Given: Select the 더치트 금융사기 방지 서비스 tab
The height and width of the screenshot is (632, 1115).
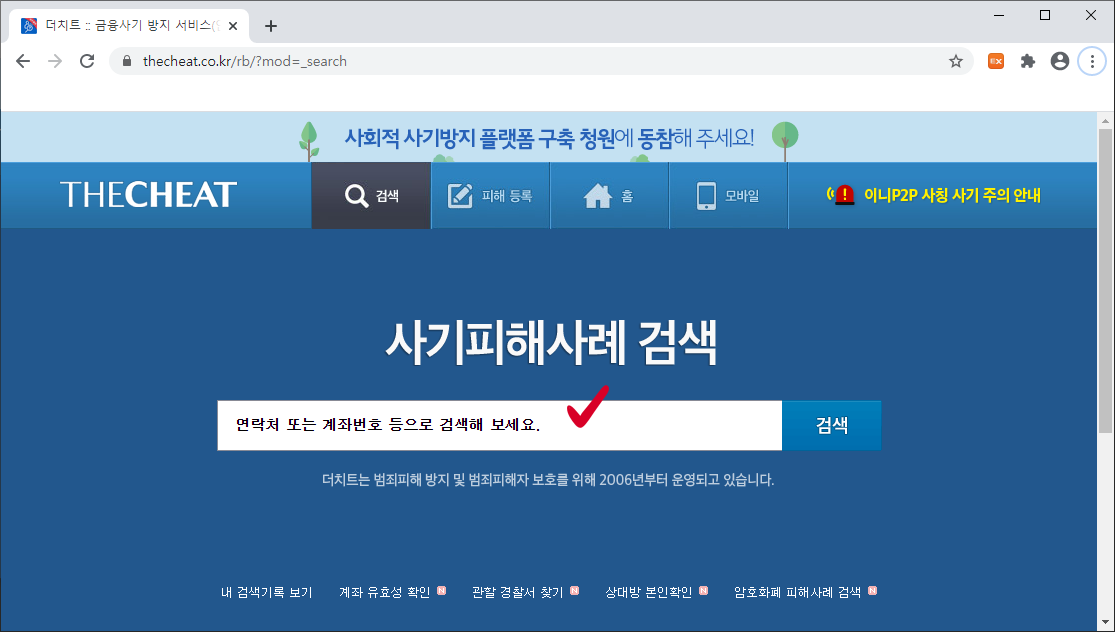Looking at the screenshot, I should 129,26.
